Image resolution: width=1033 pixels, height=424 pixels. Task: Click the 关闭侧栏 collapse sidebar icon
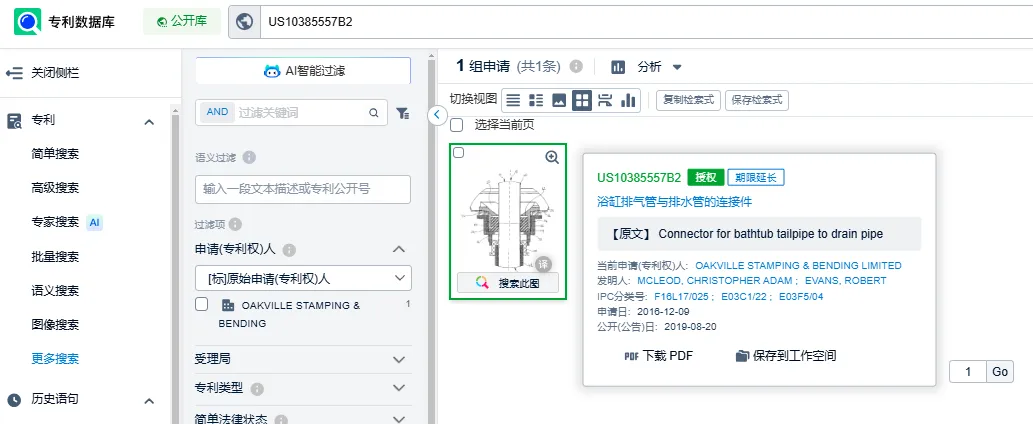(14, 73)
